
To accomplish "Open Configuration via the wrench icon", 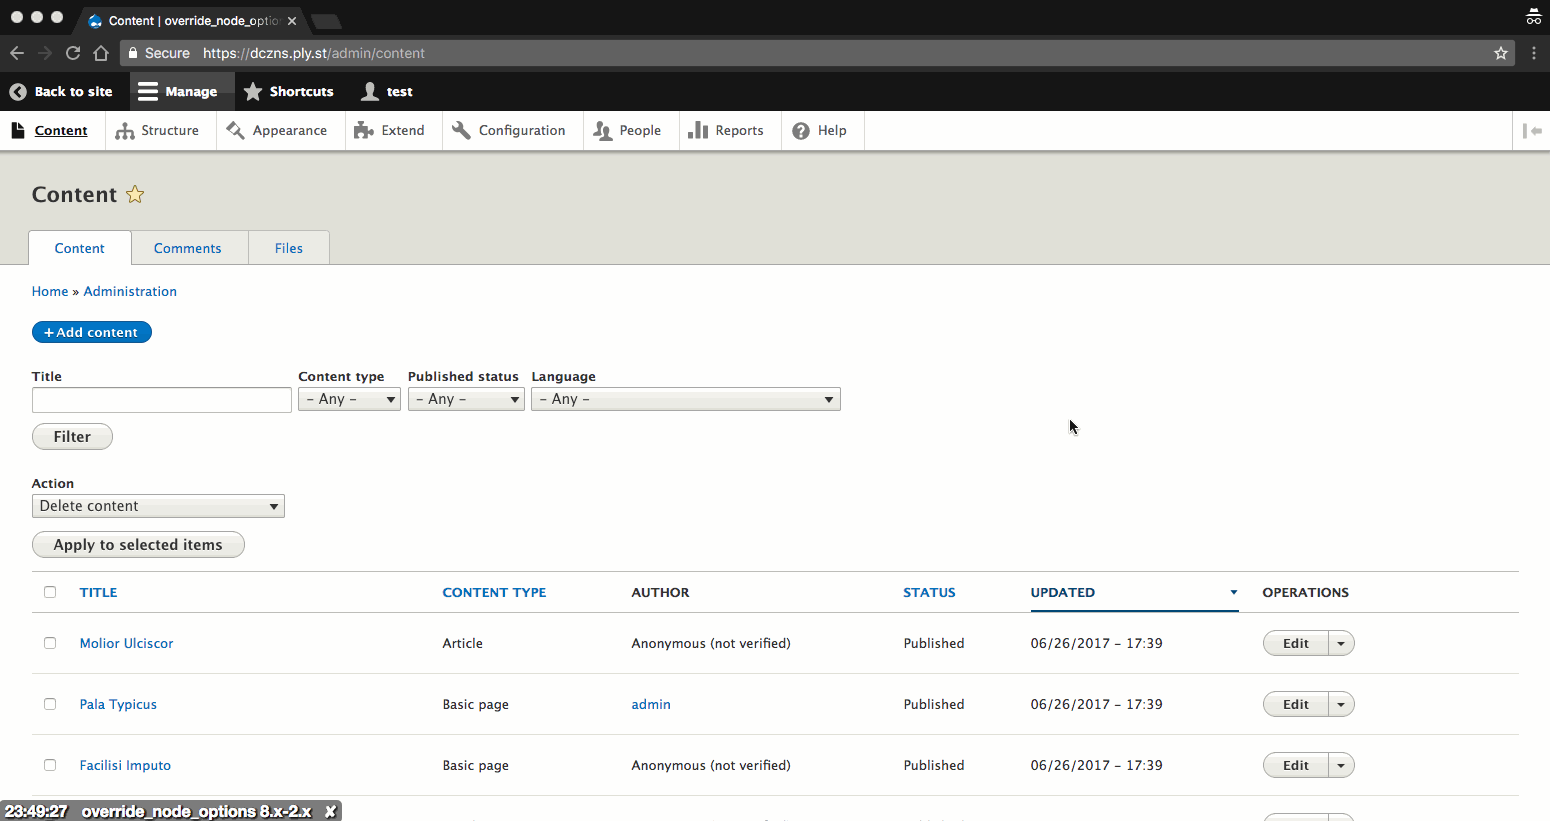I will (461, 131).
